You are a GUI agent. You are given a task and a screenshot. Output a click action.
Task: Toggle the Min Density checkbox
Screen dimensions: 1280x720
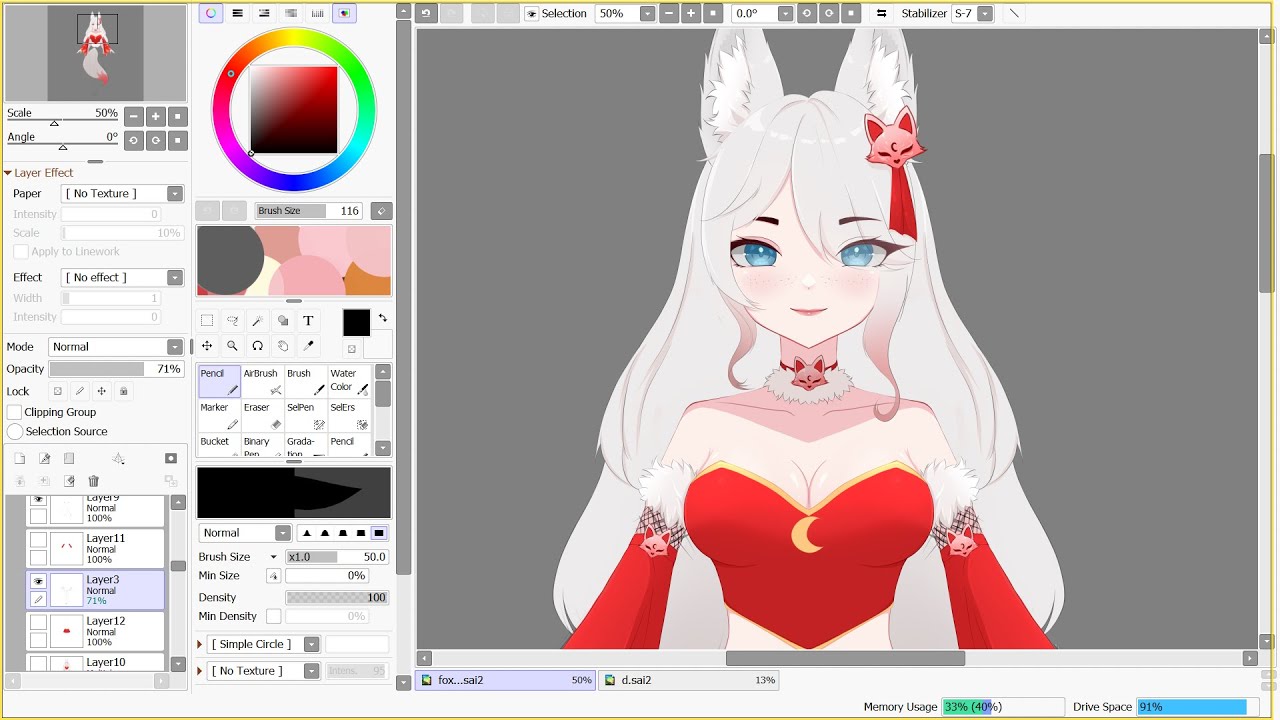click(x=273, y=617)
